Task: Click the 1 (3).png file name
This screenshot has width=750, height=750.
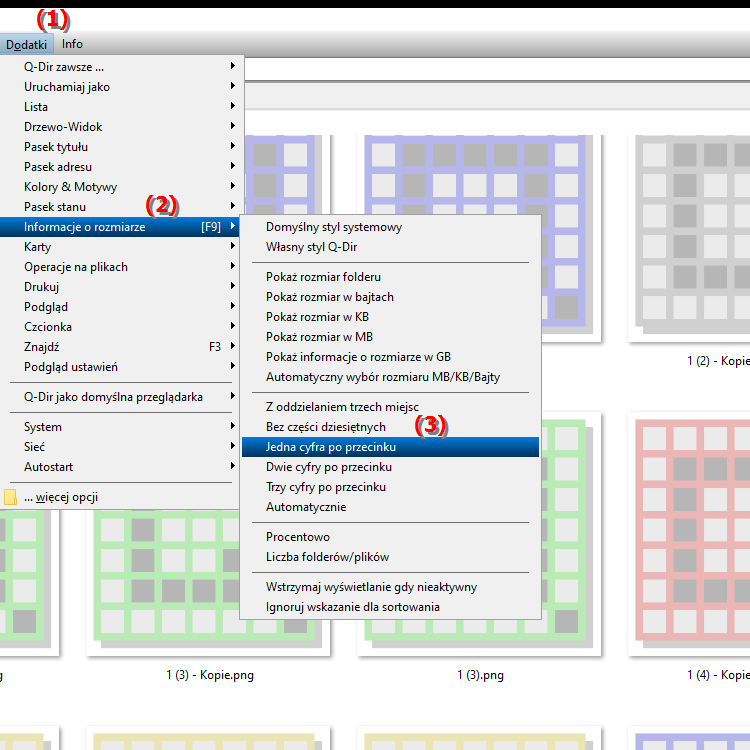Action: [x=480, y=675]
